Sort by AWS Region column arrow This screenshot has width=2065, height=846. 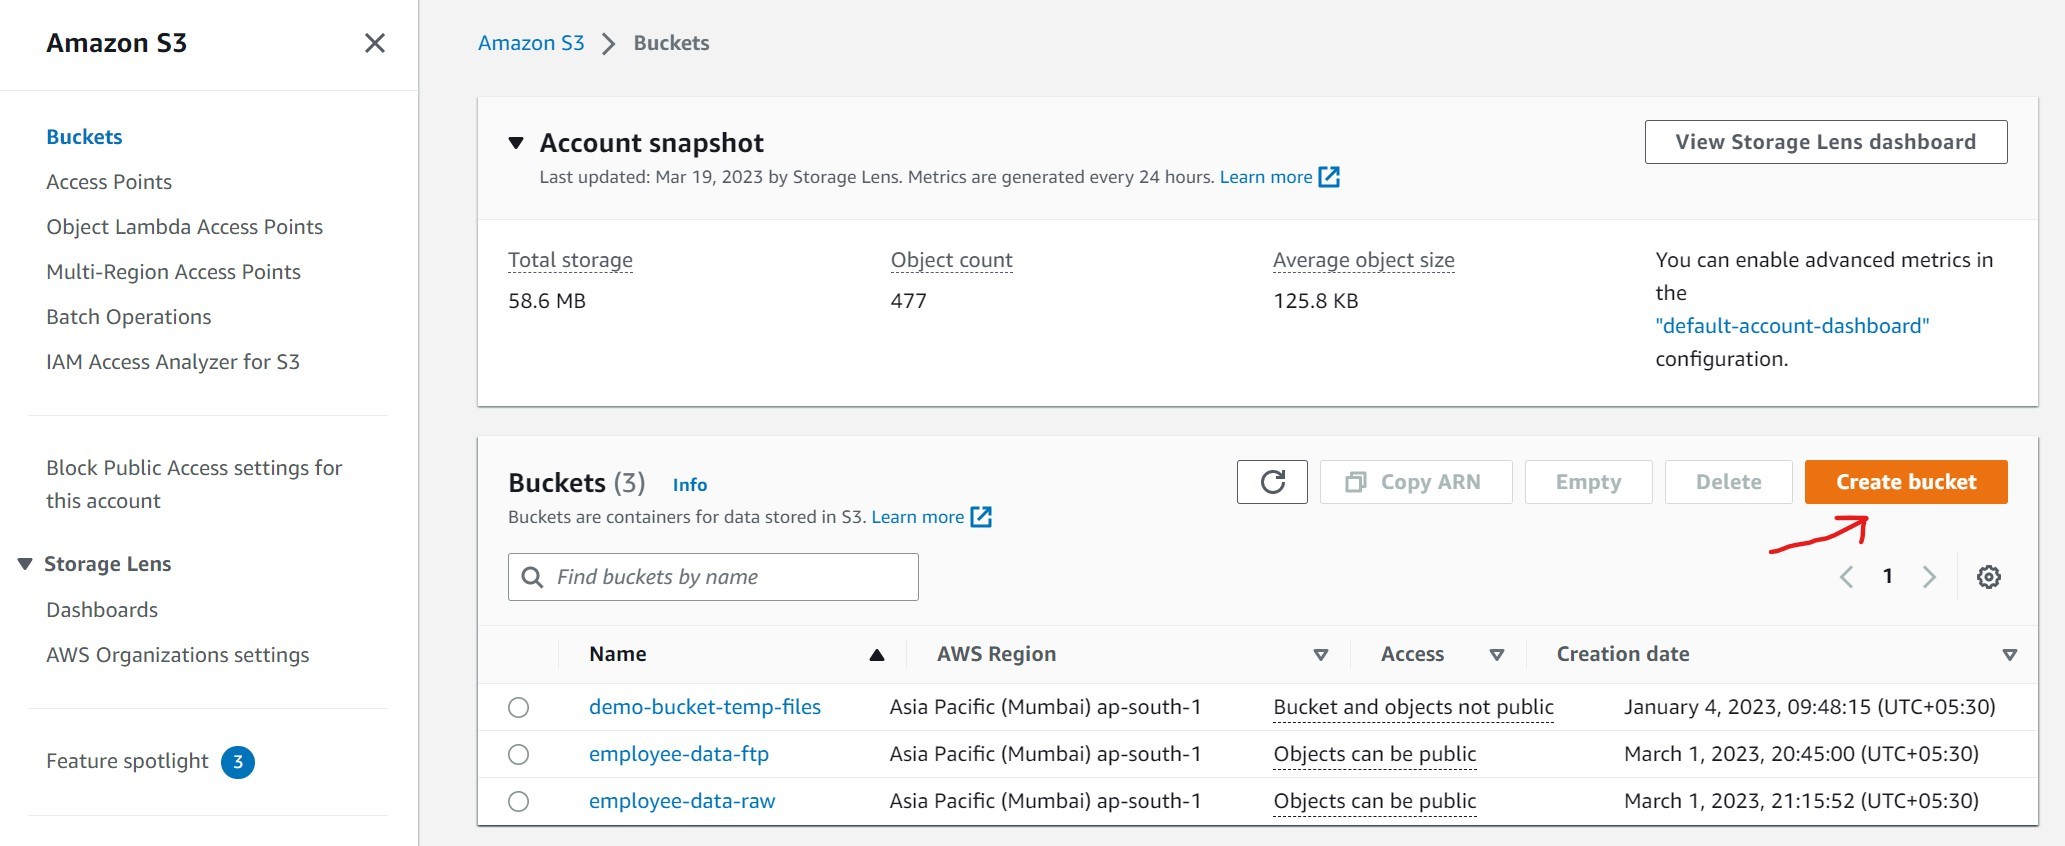(1320, 655)
